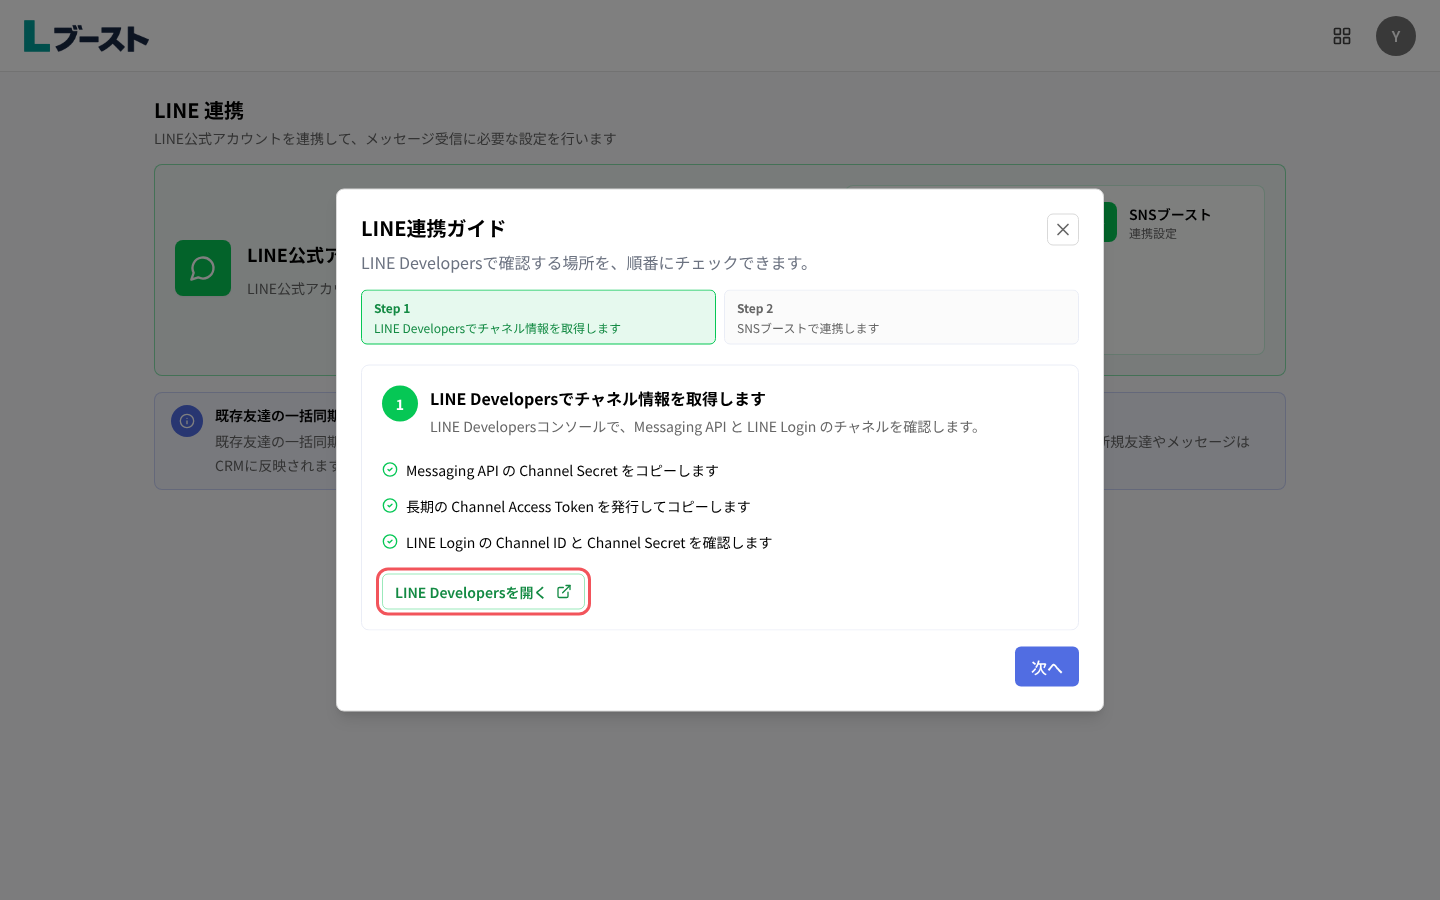Click the LINE 連携 page heading

tap(199, 110)
